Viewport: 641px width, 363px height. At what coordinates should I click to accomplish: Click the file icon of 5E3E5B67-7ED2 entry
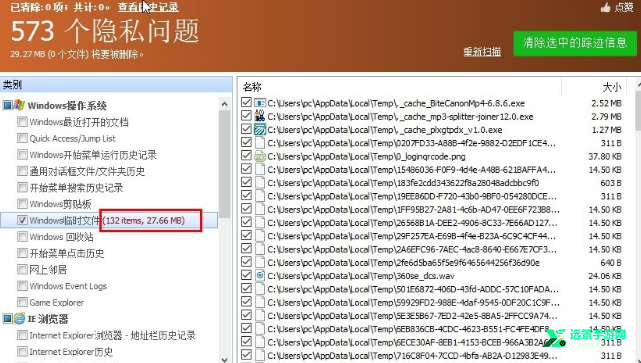[x=260, y=316]
